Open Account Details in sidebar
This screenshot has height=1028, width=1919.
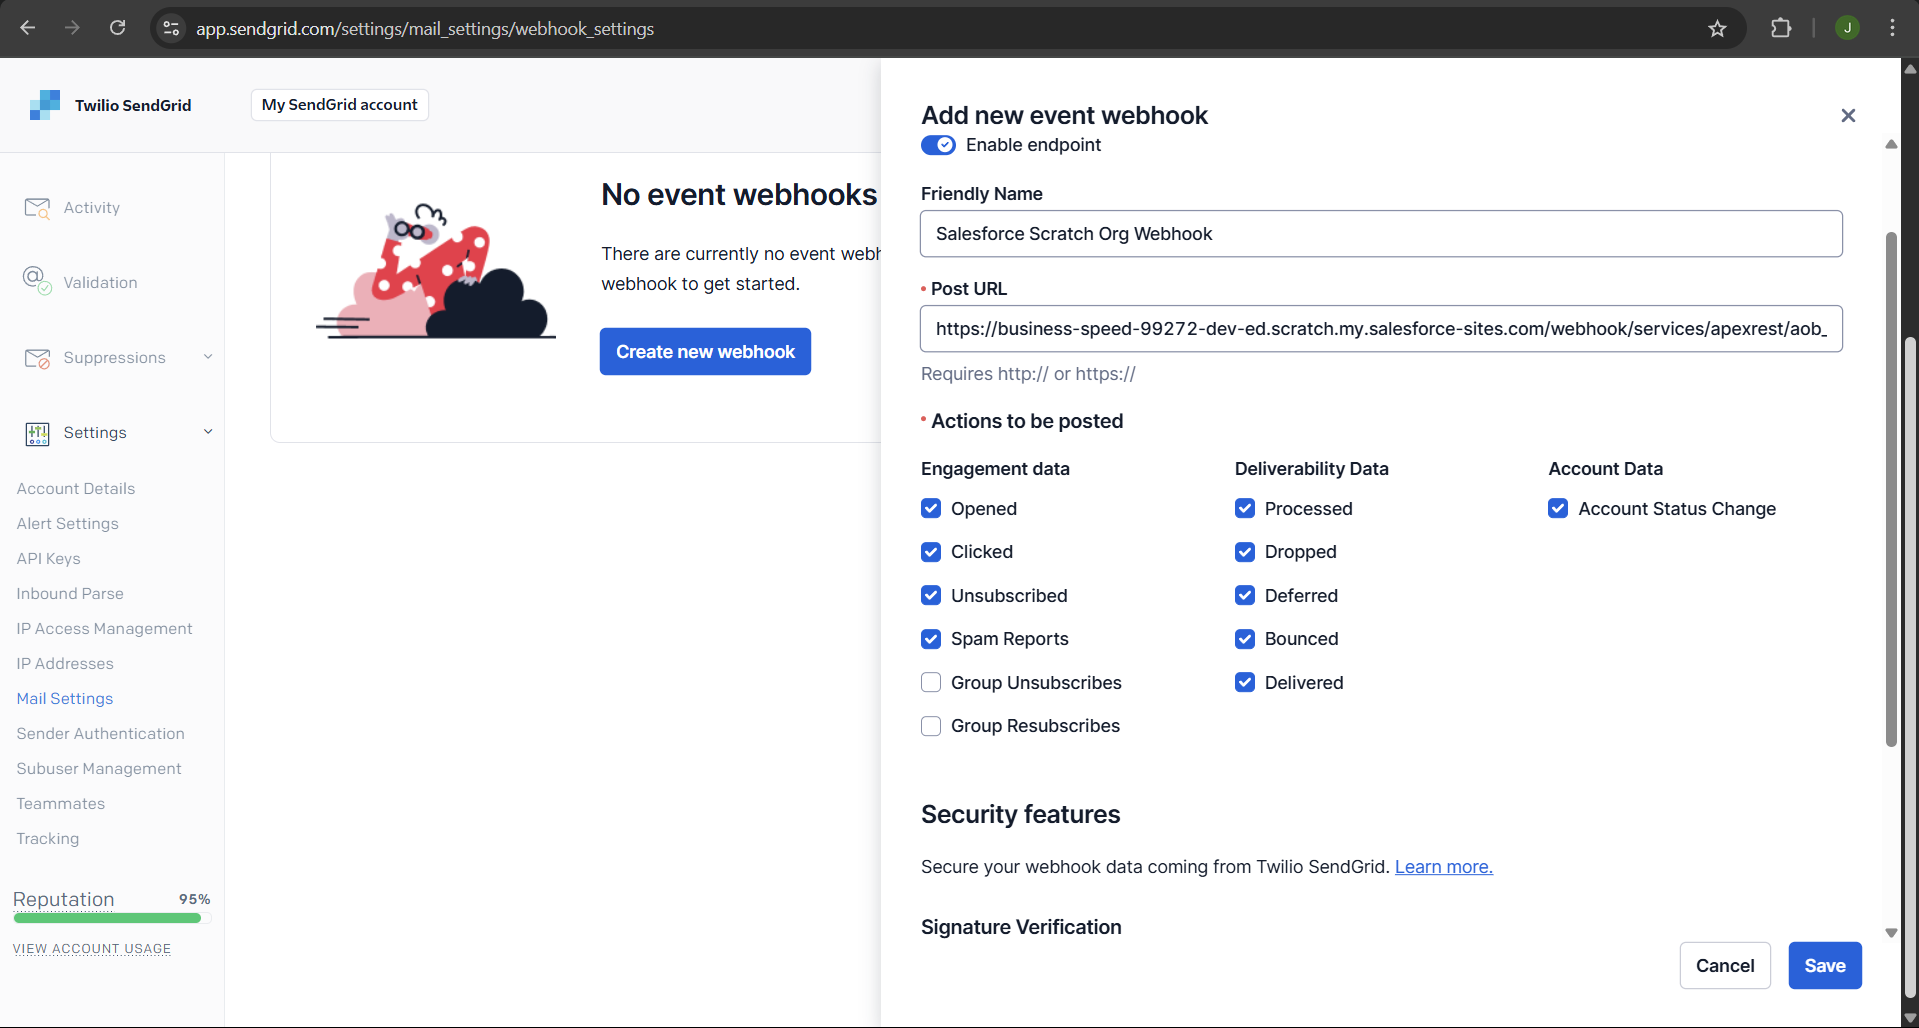tap(76, 488)
